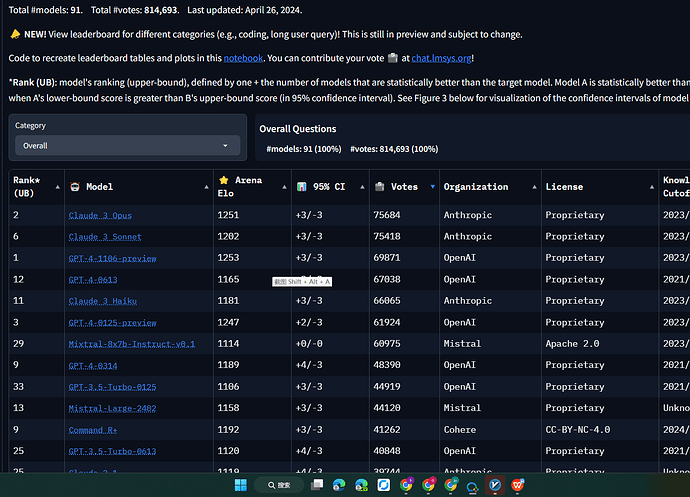Click the Cohere organization cell
The width and height of the screenshot is (690, 497).
click(x=459, y=430)
